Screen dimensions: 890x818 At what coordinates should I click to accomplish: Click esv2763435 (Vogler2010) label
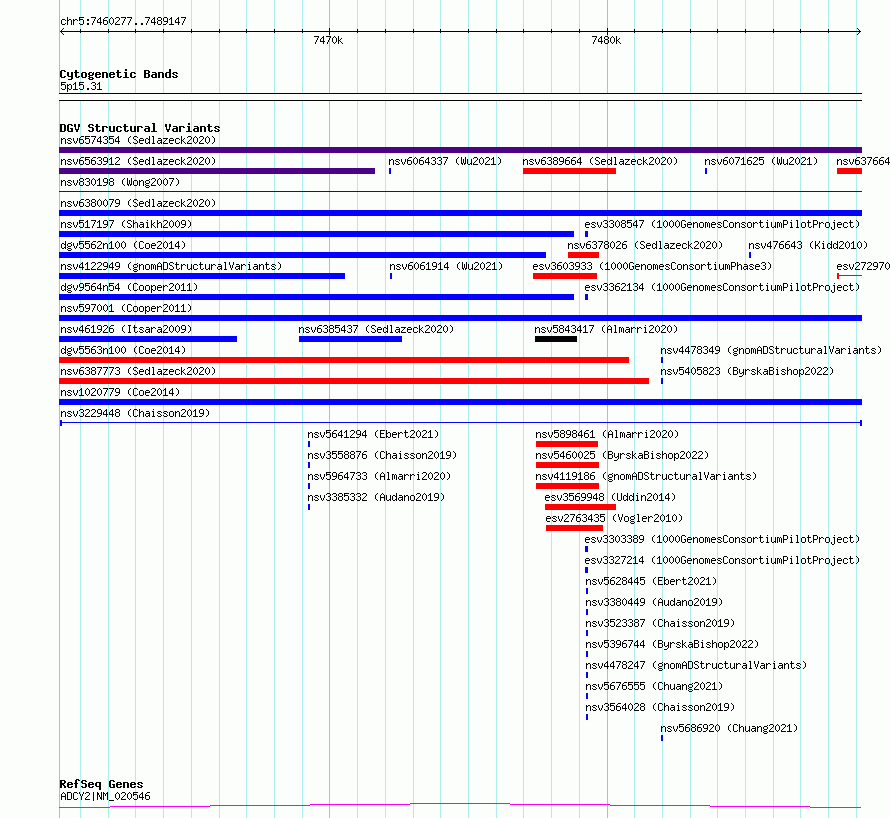tap(614, 518)
